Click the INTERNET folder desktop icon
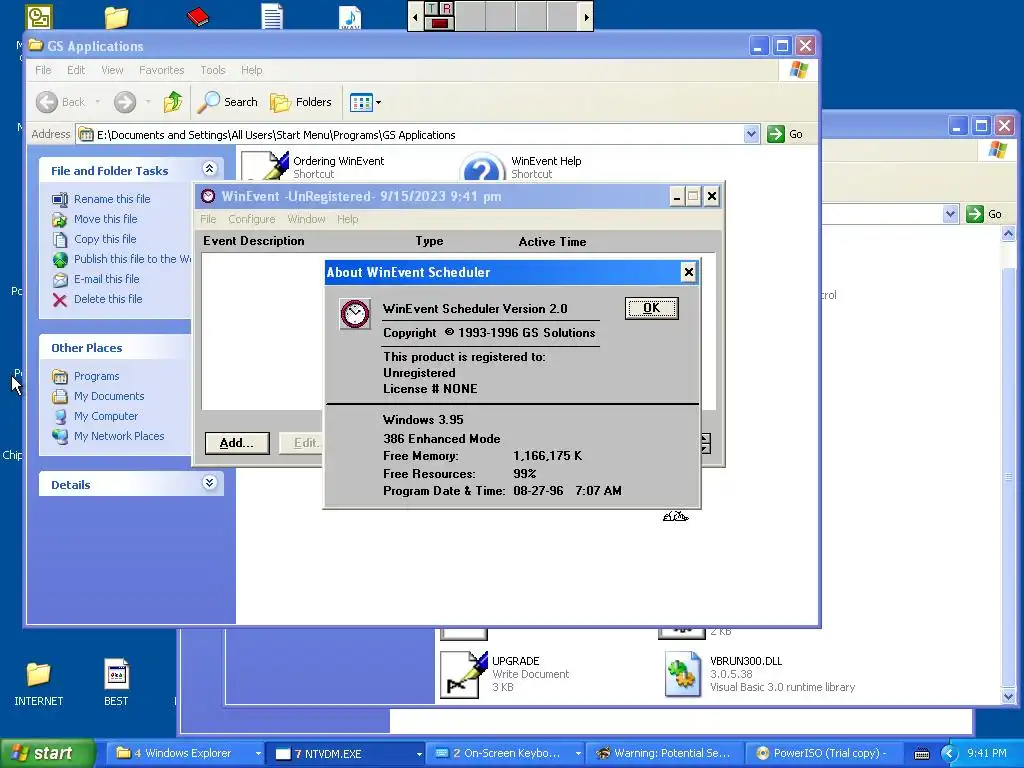Image resolution: width=1024 pixels, height=768 pixels. coord(38,683)
